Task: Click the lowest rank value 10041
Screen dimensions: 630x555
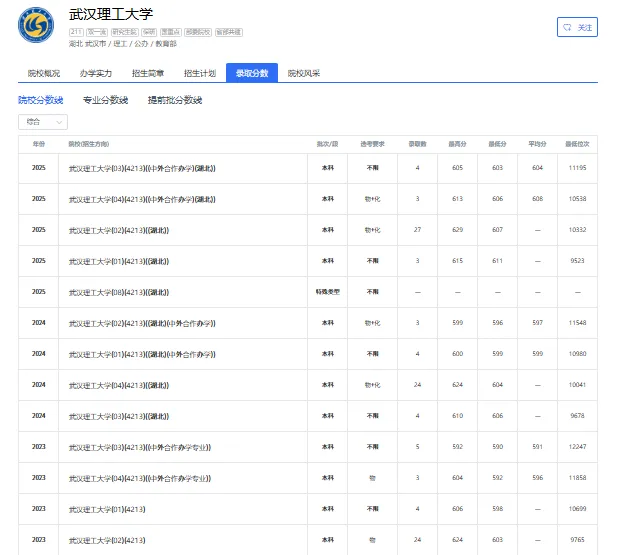Action: (577, 384)
